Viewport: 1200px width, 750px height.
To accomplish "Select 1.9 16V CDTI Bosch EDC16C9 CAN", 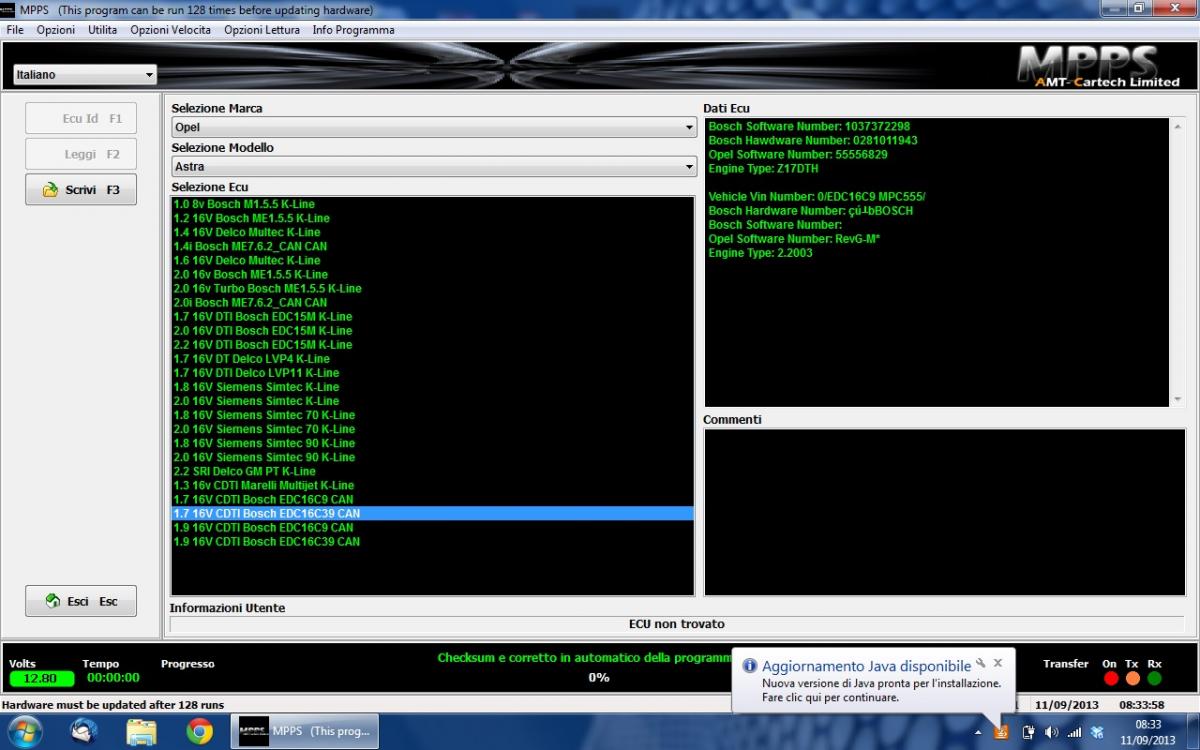I will 433,527.
